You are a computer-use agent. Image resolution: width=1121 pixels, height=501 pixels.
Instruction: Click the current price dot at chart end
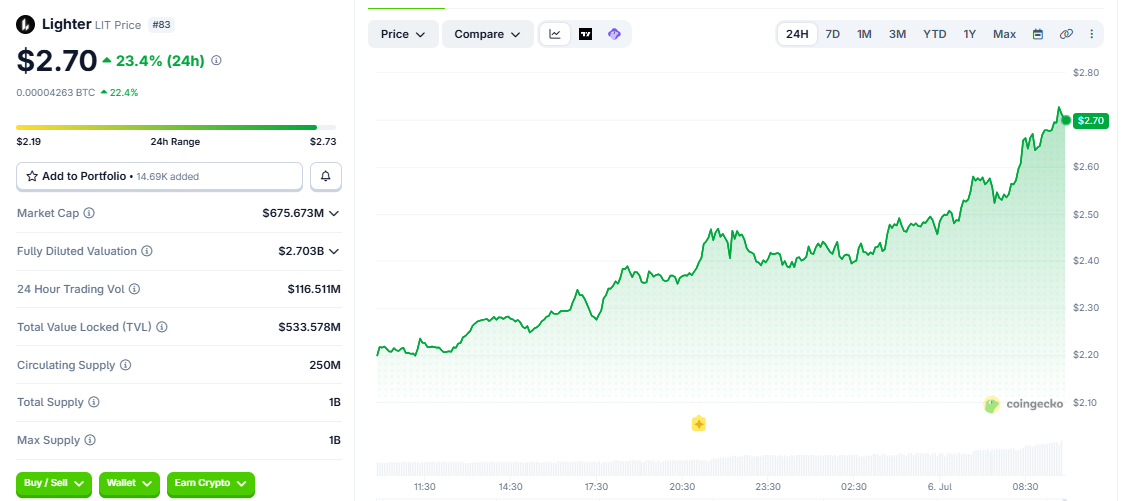coord(1066,120)
